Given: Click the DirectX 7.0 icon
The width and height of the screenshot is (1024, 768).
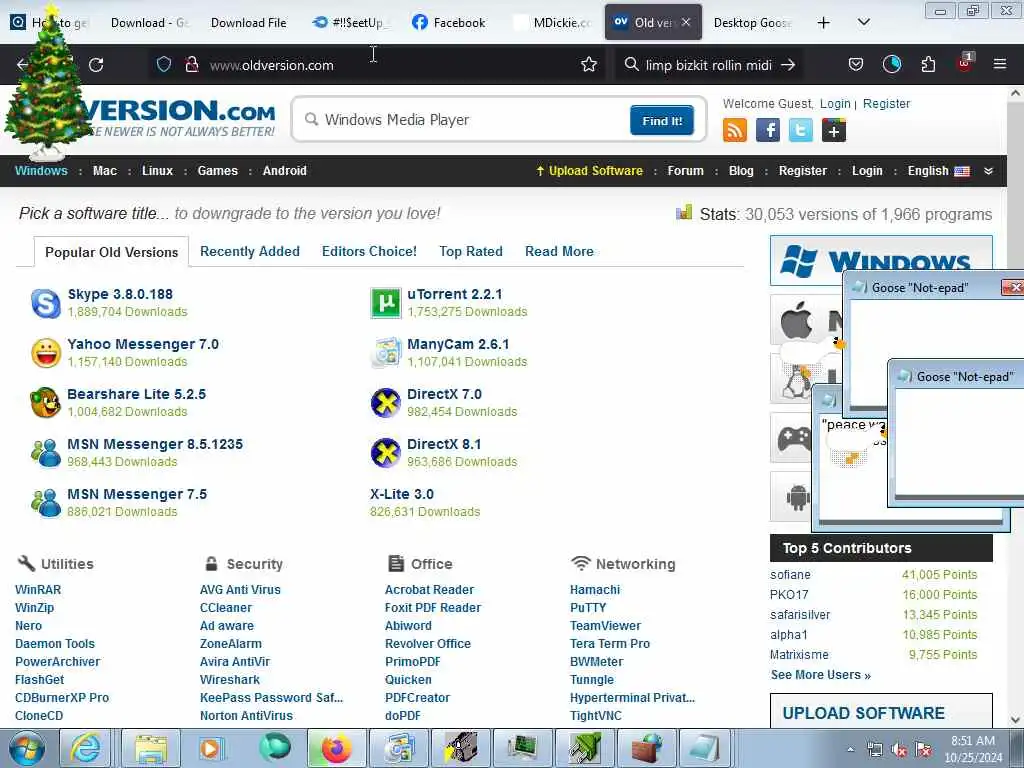Looking at the screenshot, I should click(386, 403).
